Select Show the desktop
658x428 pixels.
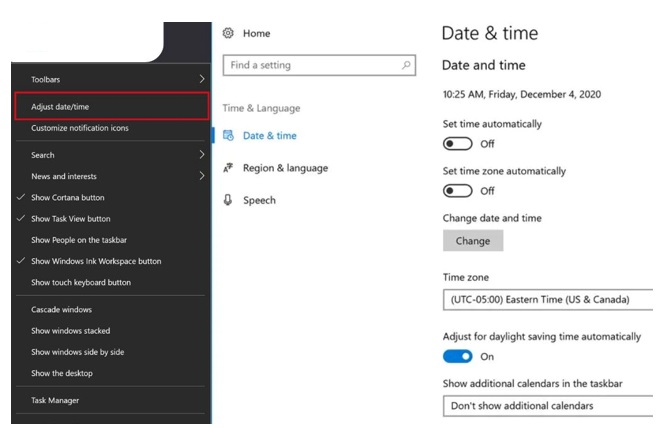(x=62, y=373)
